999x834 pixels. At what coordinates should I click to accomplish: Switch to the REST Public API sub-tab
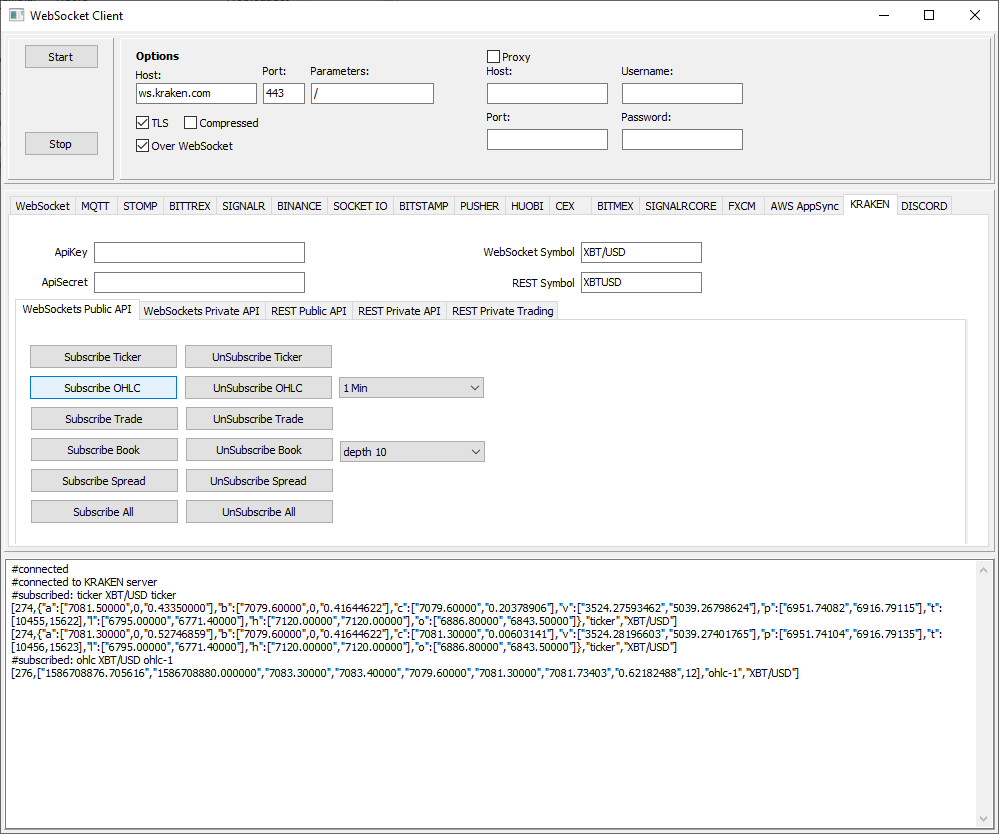(309, 311)
